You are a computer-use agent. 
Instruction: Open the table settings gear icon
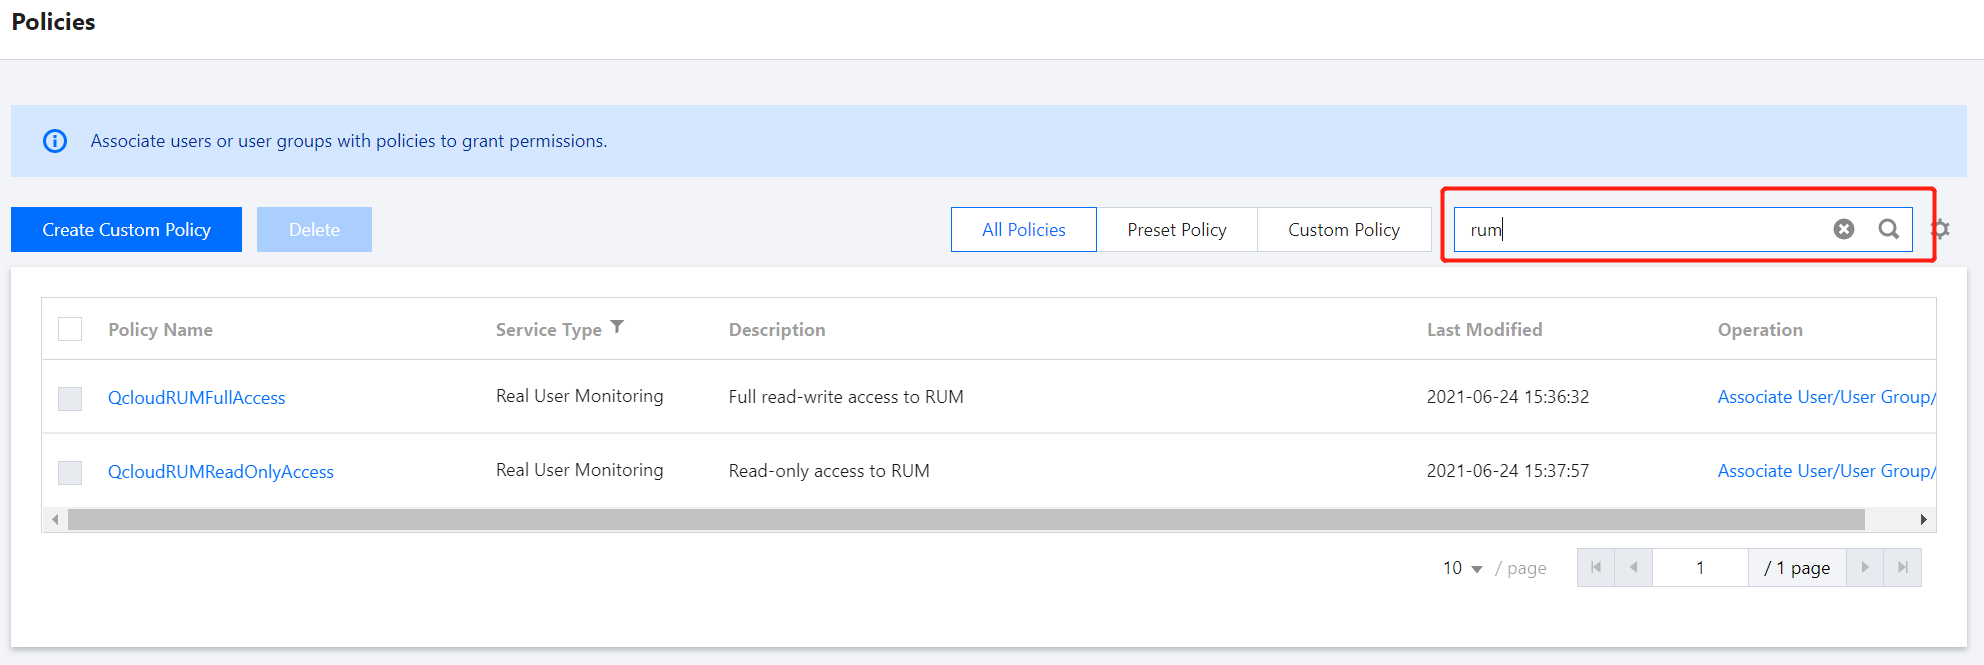tap(1940, 229)
